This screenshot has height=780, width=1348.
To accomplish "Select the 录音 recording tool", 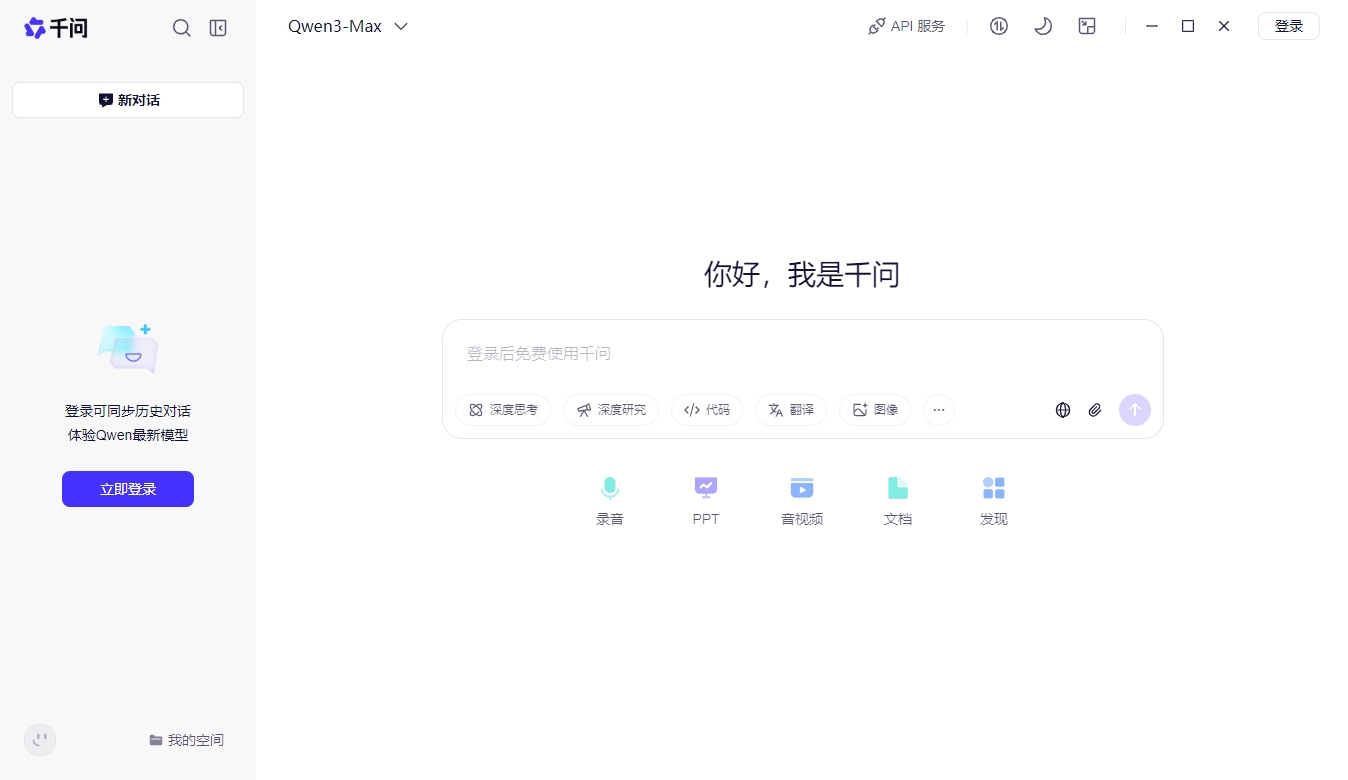I will coord(610,498).
